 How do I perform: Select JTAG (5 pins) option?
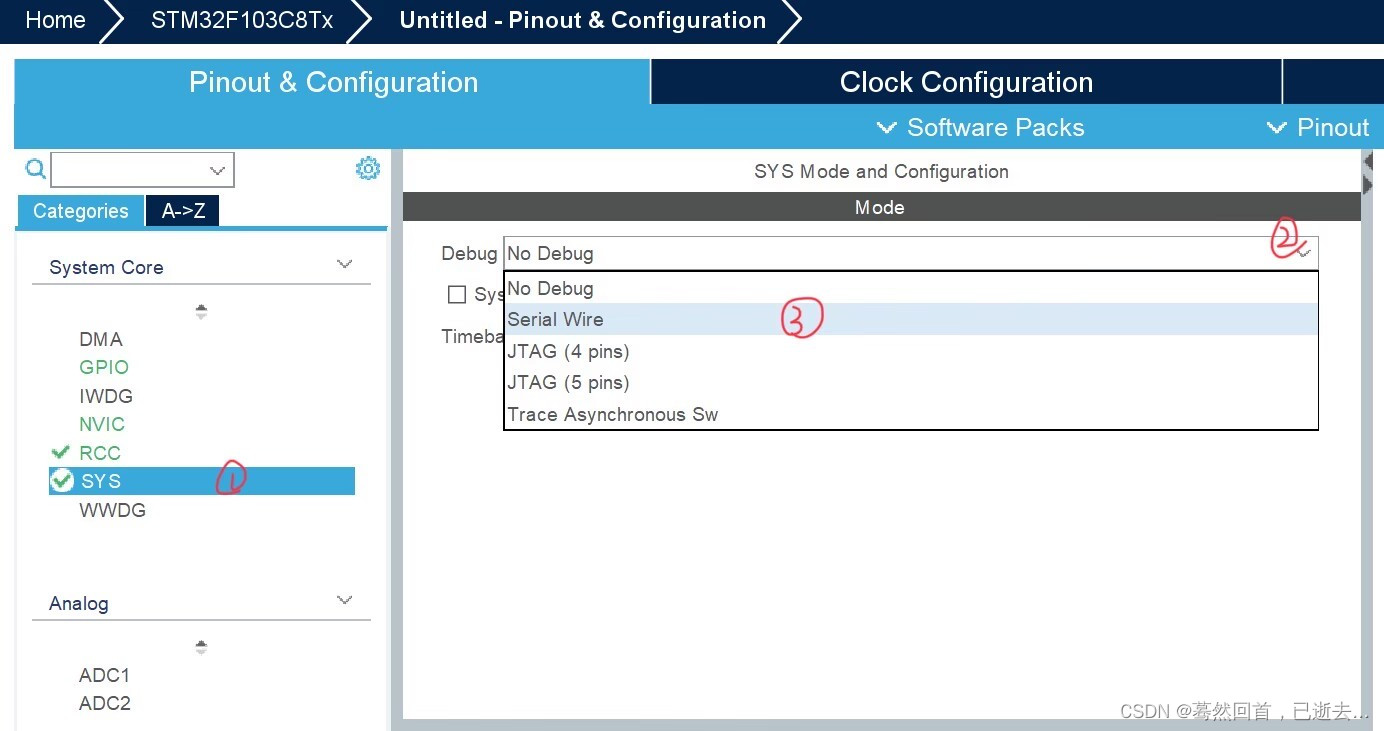click(x=911, y=382)
